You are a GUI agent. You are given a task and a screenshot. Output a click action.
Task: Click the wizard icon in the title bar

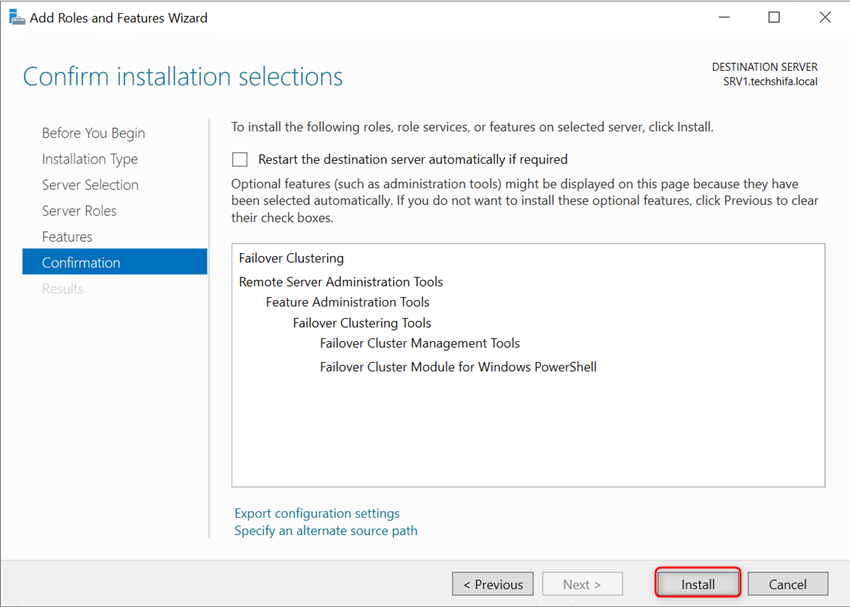[x=16, y=17]
